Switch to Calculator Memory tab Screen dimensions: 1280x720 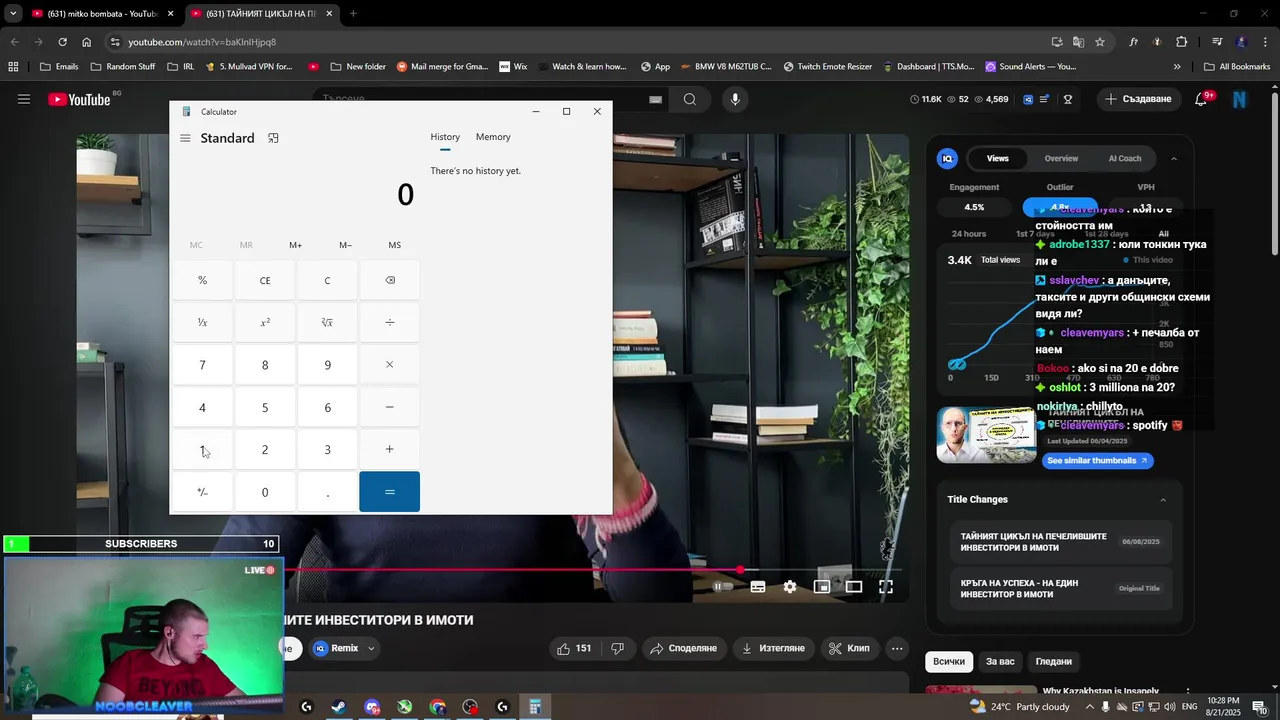coord(493,137)
